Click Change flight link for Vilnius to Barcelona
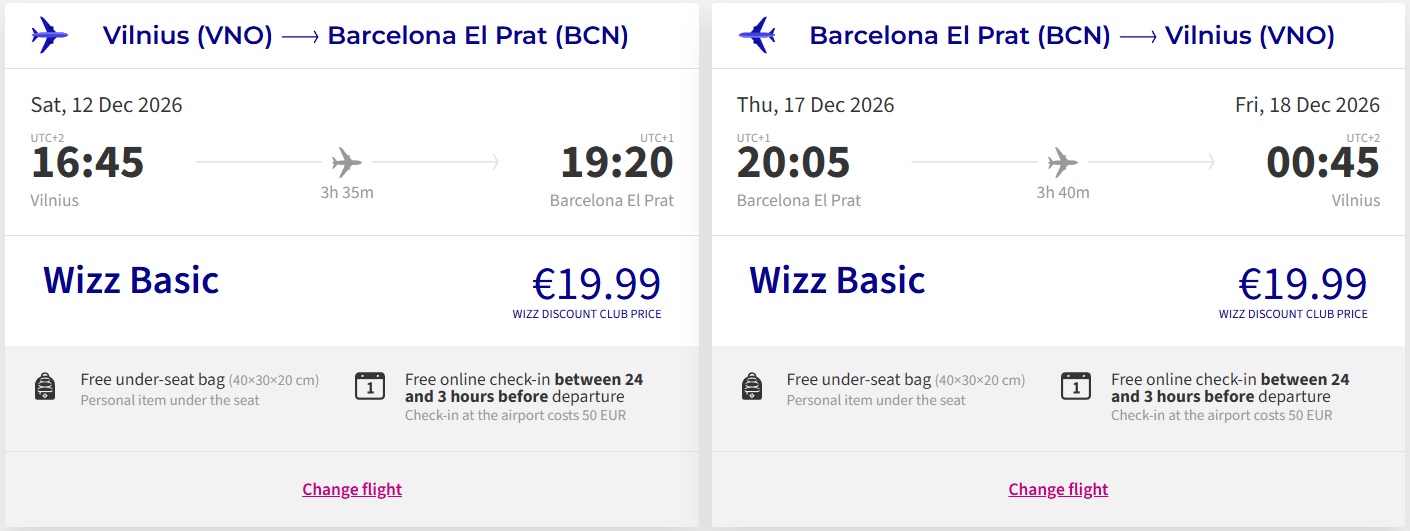The width and height of the screenshot is (1410, 531). coord(352,489)
